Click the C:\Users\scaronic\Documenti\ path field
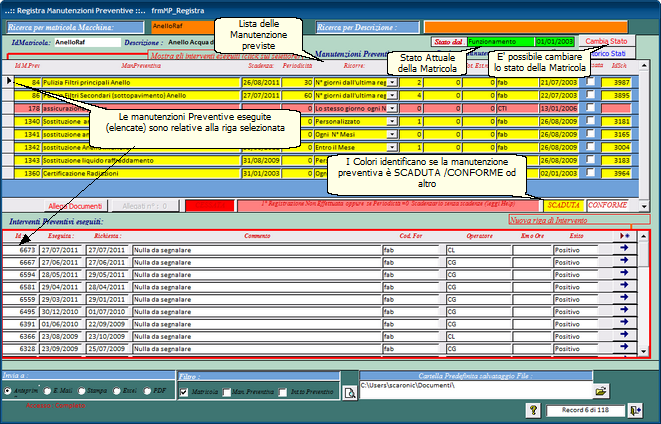Screen dimensions: 661x424 coord(476,390)
